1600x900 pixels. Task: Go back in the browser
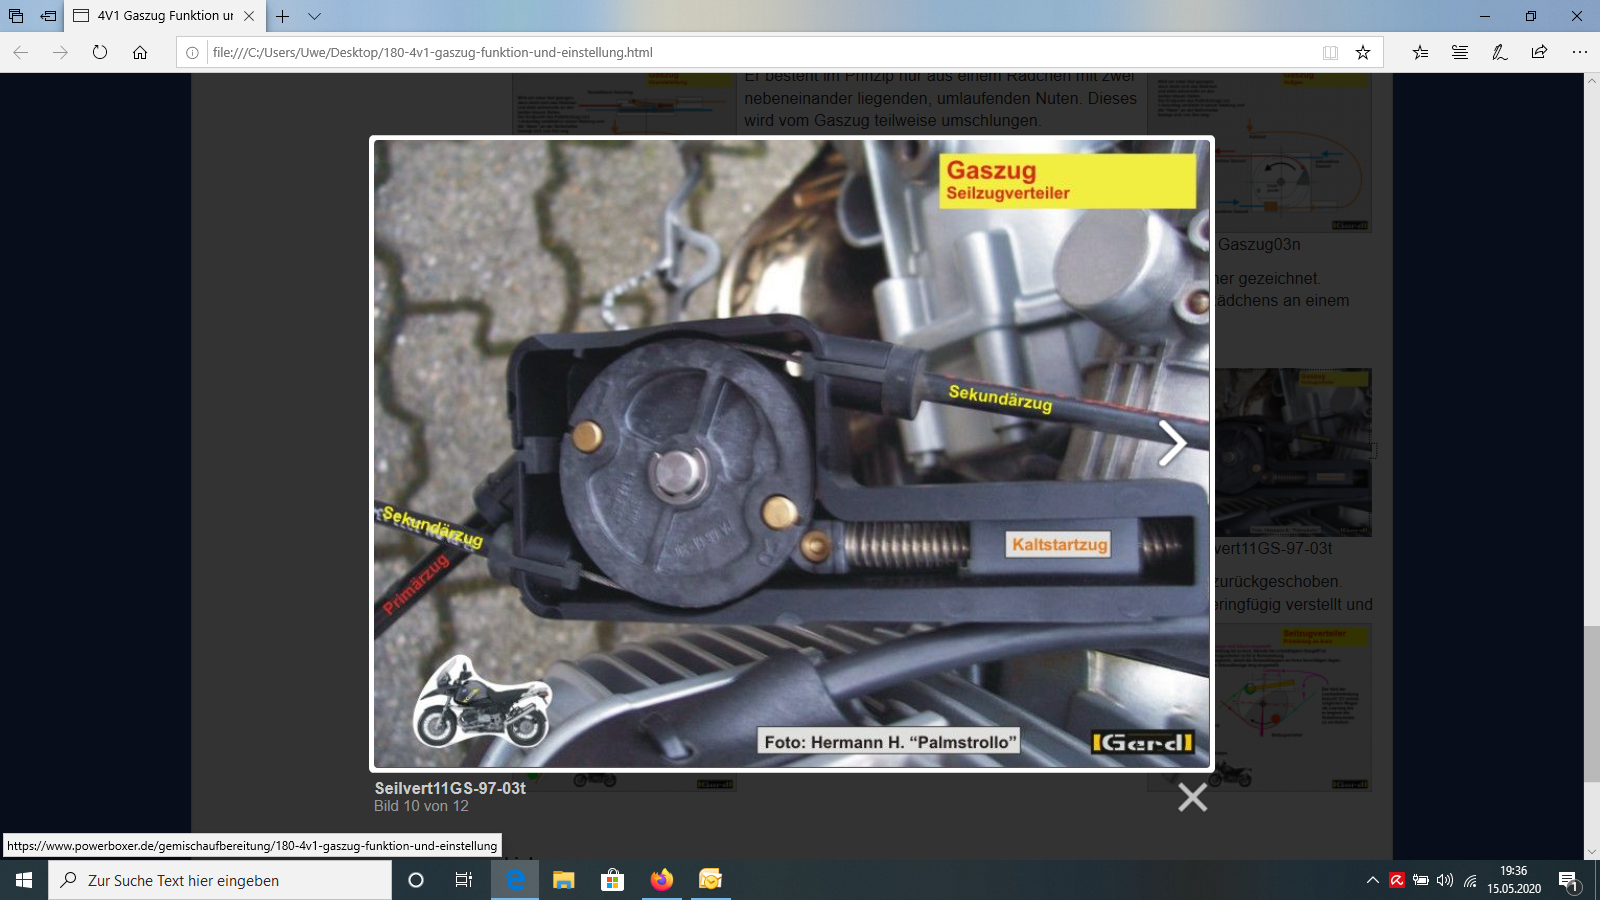click(x=21, y=52)
